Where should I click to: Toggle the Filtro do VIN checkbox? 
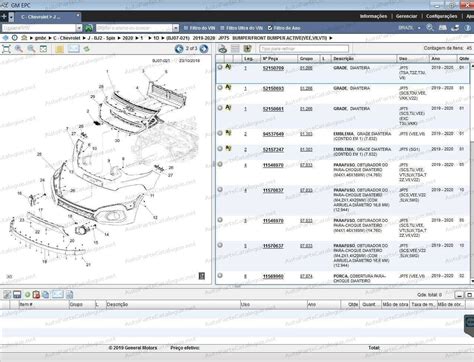coord(186,28)
